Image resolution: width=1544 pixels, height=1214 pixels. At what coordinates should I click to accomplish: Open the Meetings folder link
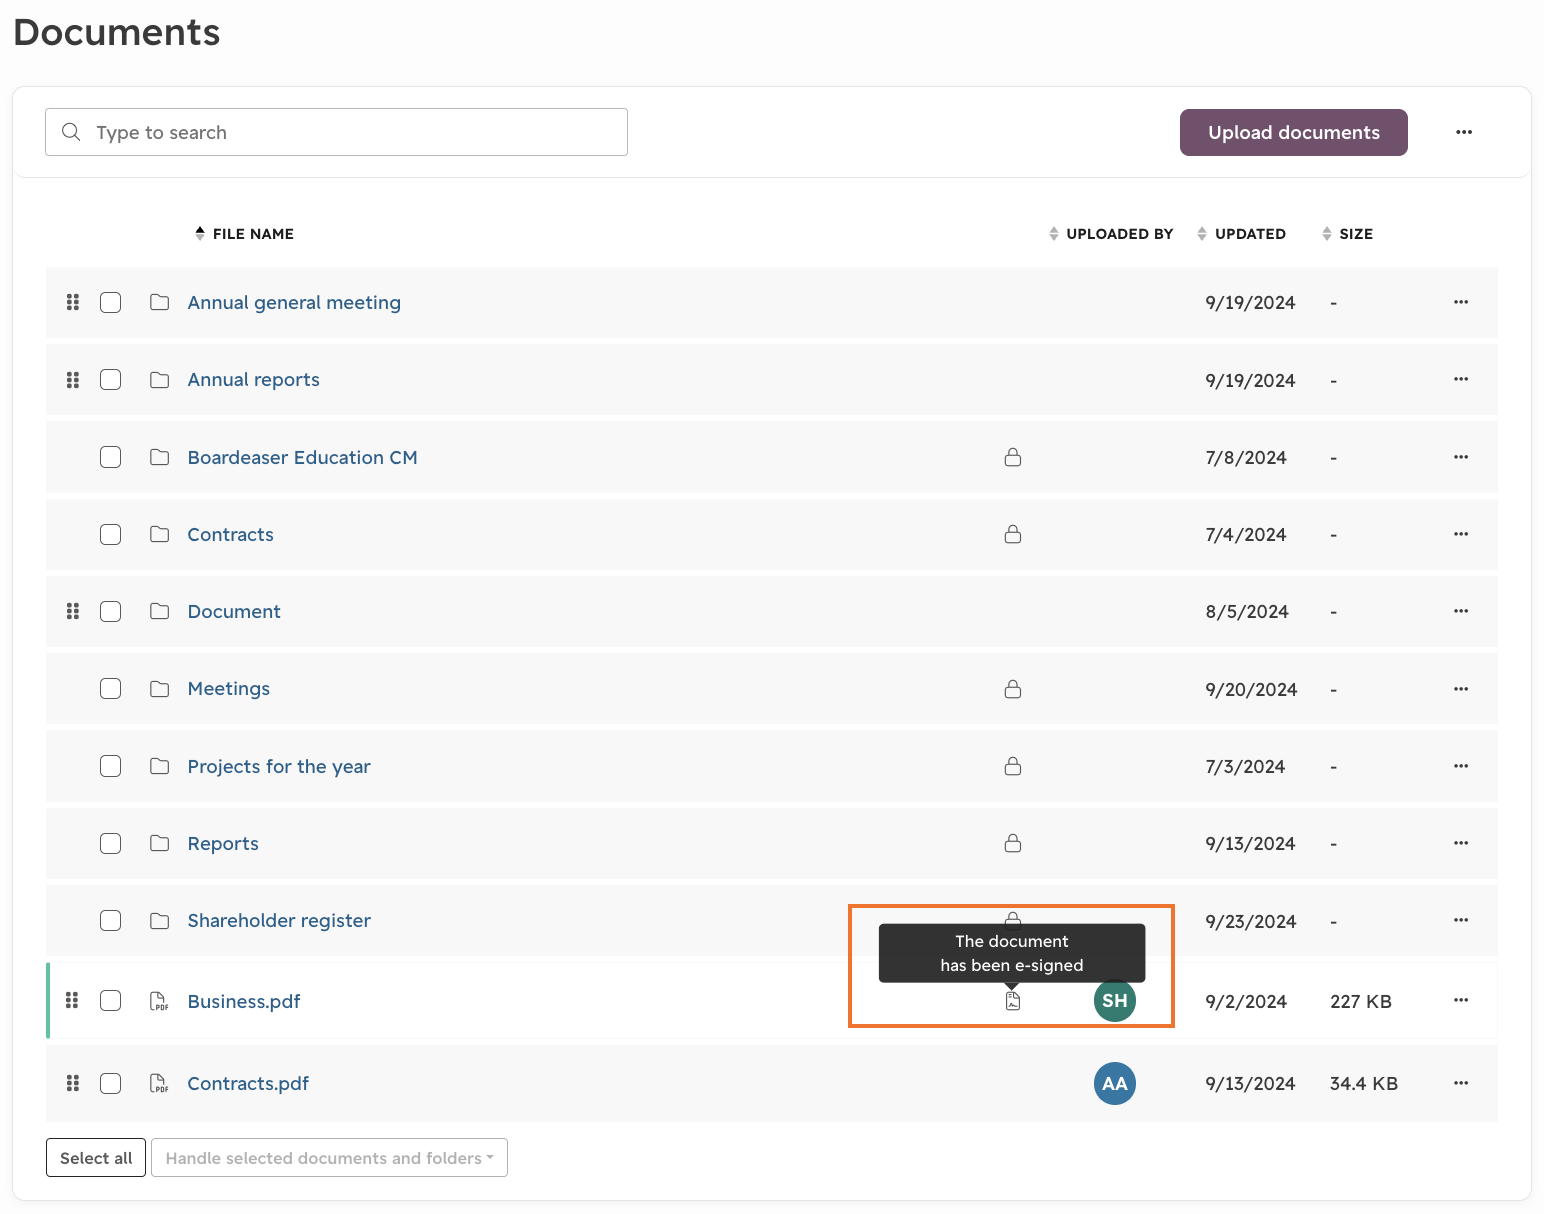(229, 689)
